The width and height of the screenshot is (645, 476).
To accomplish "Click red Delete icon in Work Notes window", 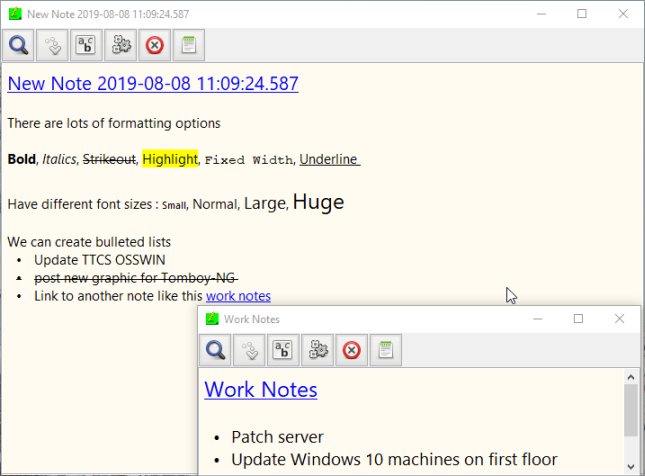I will click(352, 350).
